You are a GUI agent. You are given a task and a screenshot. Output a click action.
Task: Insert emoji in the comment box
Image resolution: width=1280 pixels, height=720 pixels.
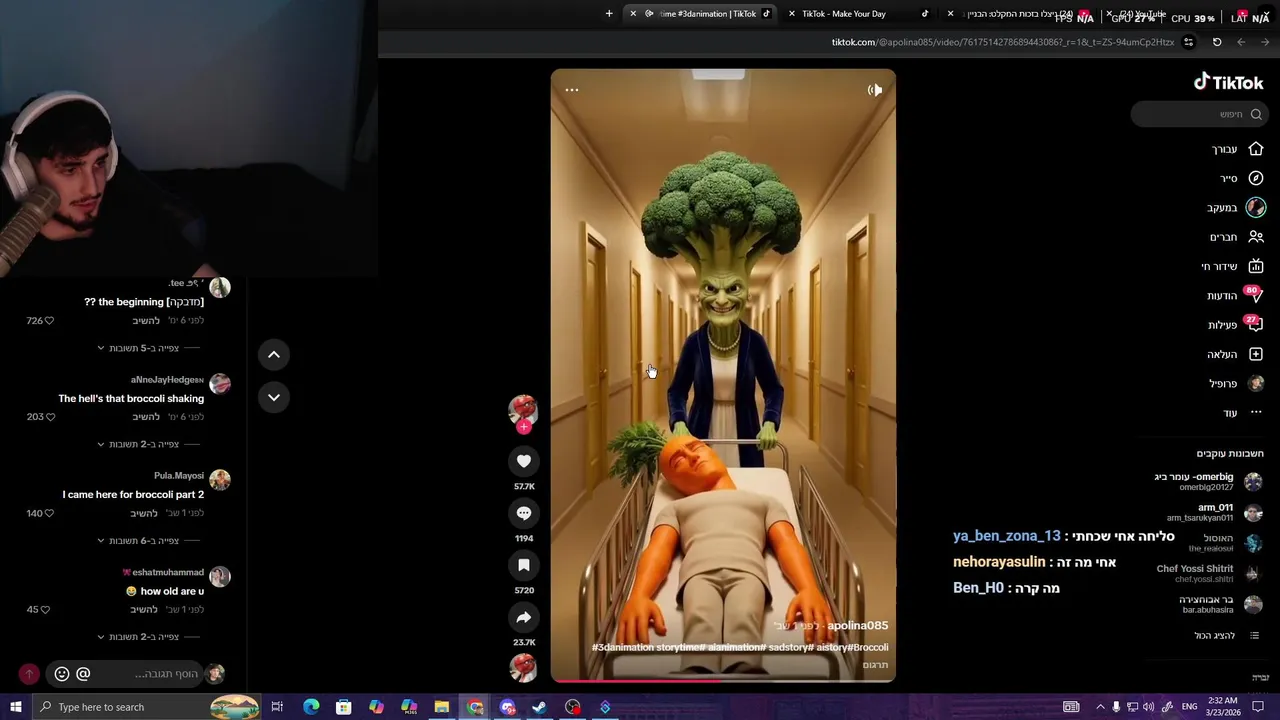click(x=61, y=674)
